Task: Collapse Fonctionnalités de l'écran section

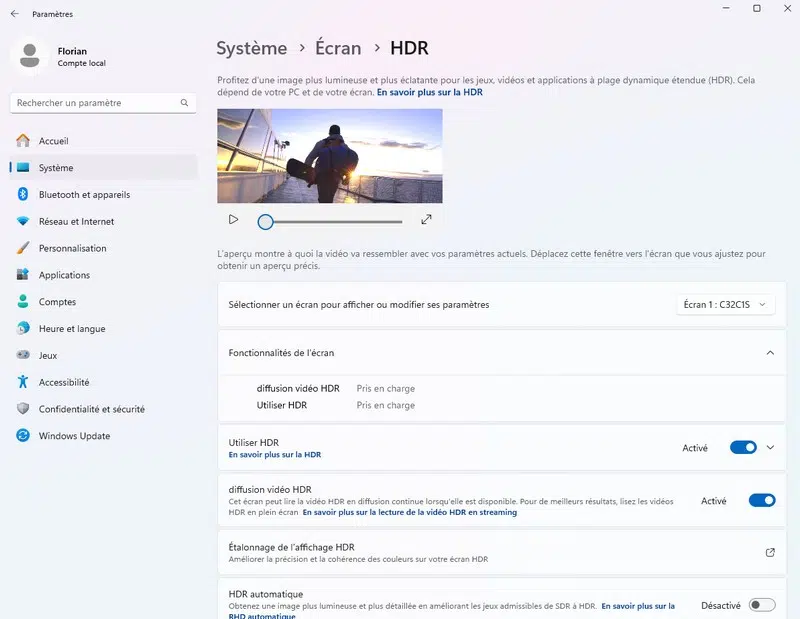Action: point(769,353)
